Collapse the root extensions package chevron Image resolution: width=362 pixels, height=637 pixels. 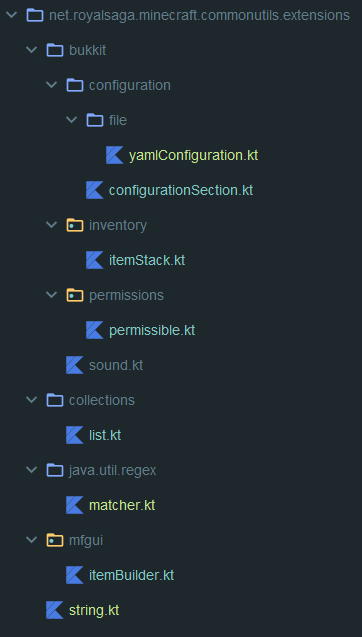coord(11,15)
